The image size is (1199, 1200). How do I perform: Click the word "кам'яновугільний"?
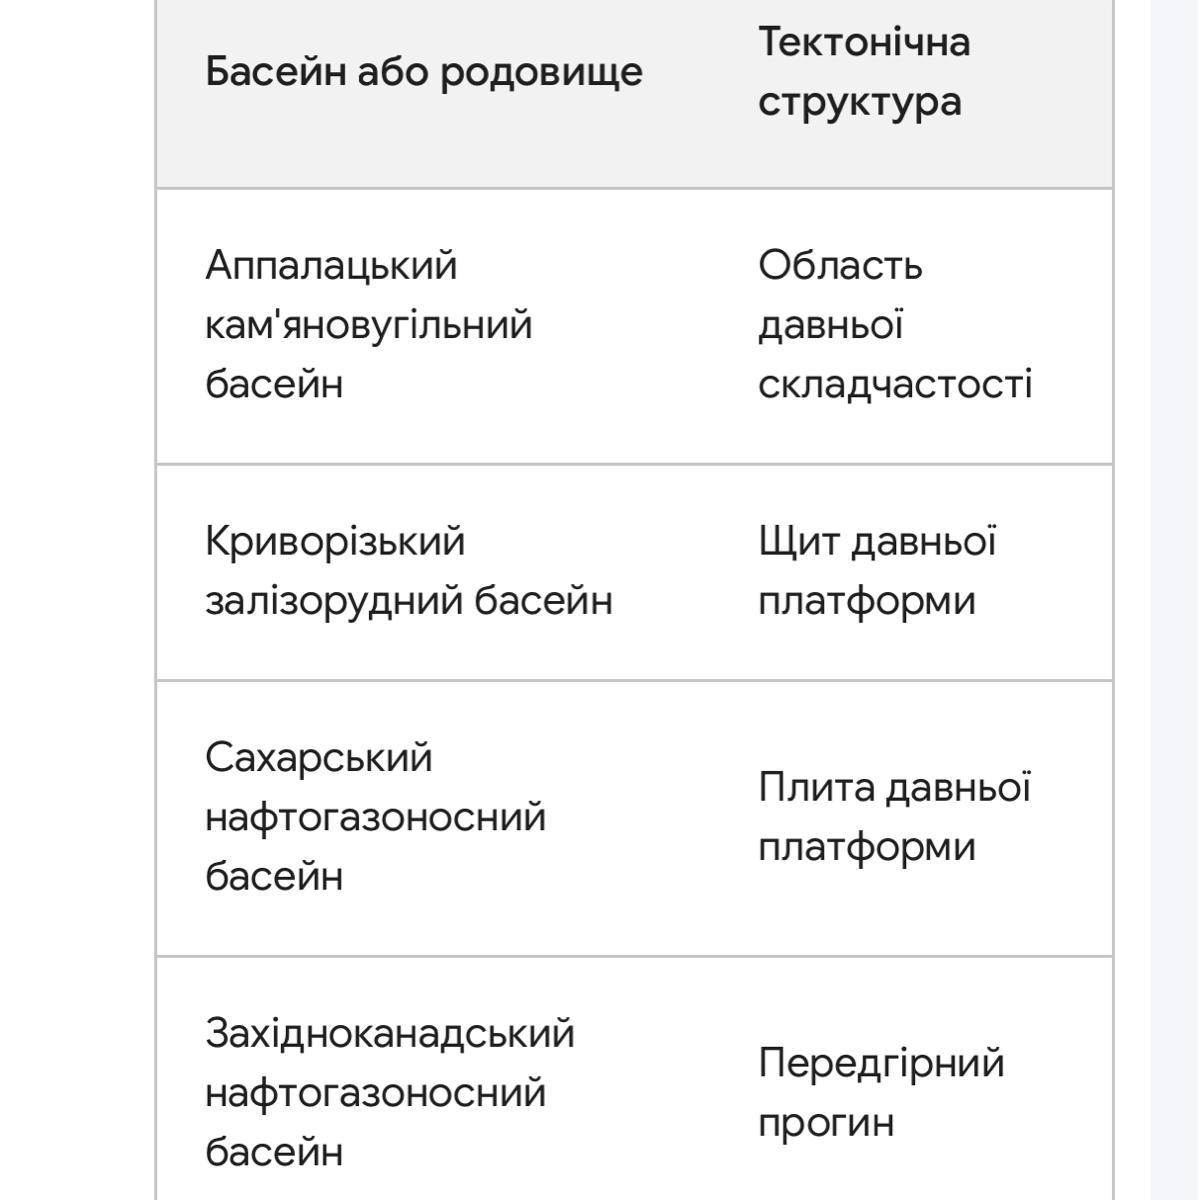[368, 325]
